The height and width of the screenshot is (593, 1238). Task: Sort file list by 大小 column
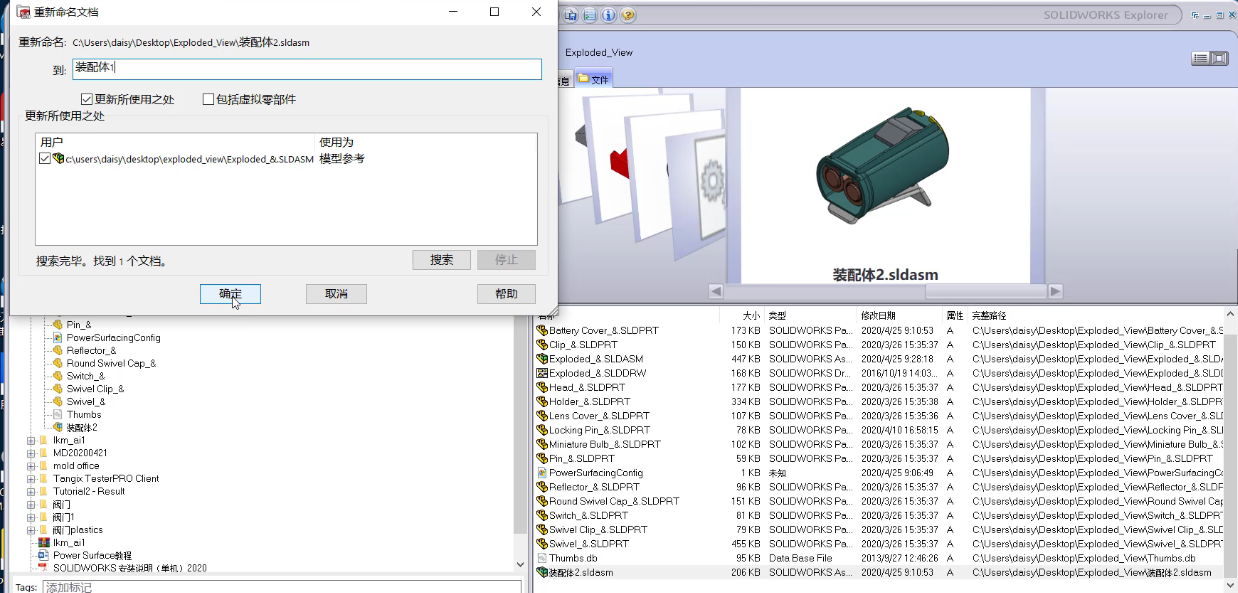point(751,315)
